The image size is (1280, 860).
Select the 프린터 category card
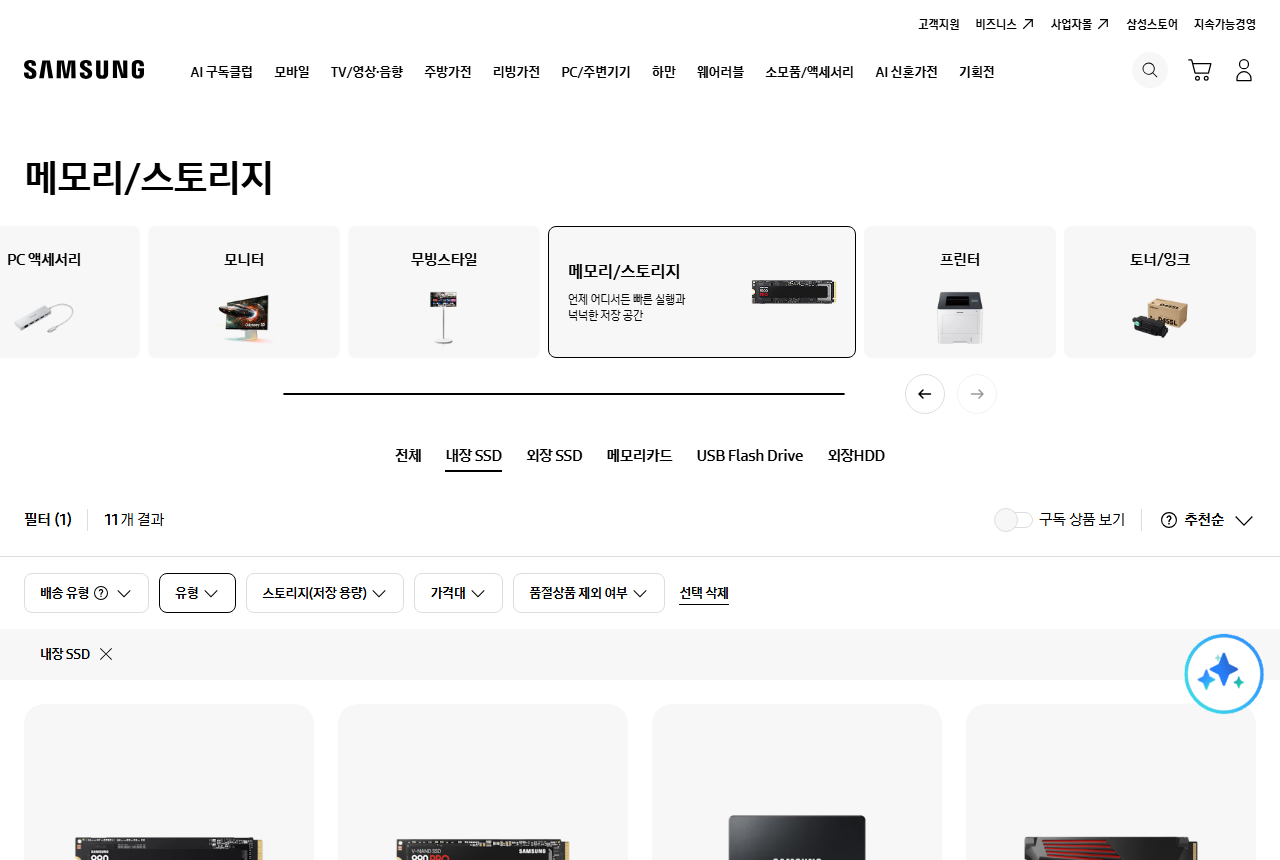click(x=960, y=292)
